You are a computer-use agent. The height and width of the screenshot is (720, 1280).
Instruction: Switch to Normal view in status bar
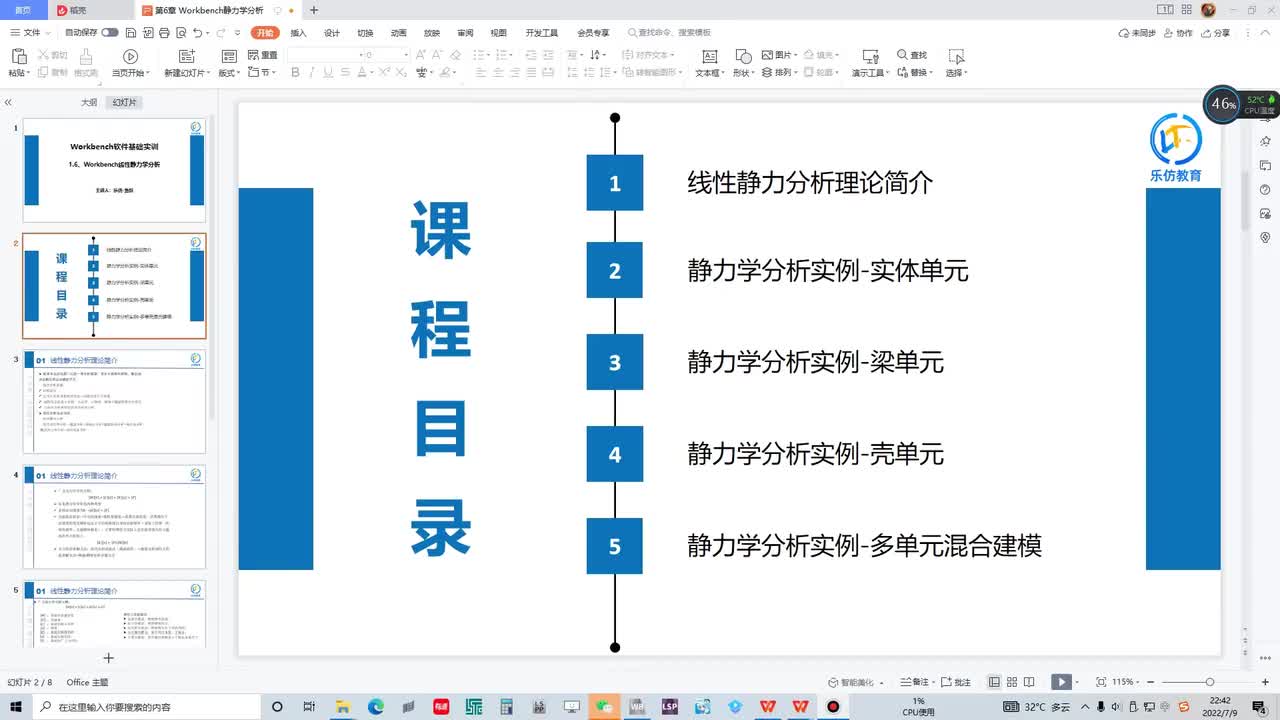(x=994, y=682)
